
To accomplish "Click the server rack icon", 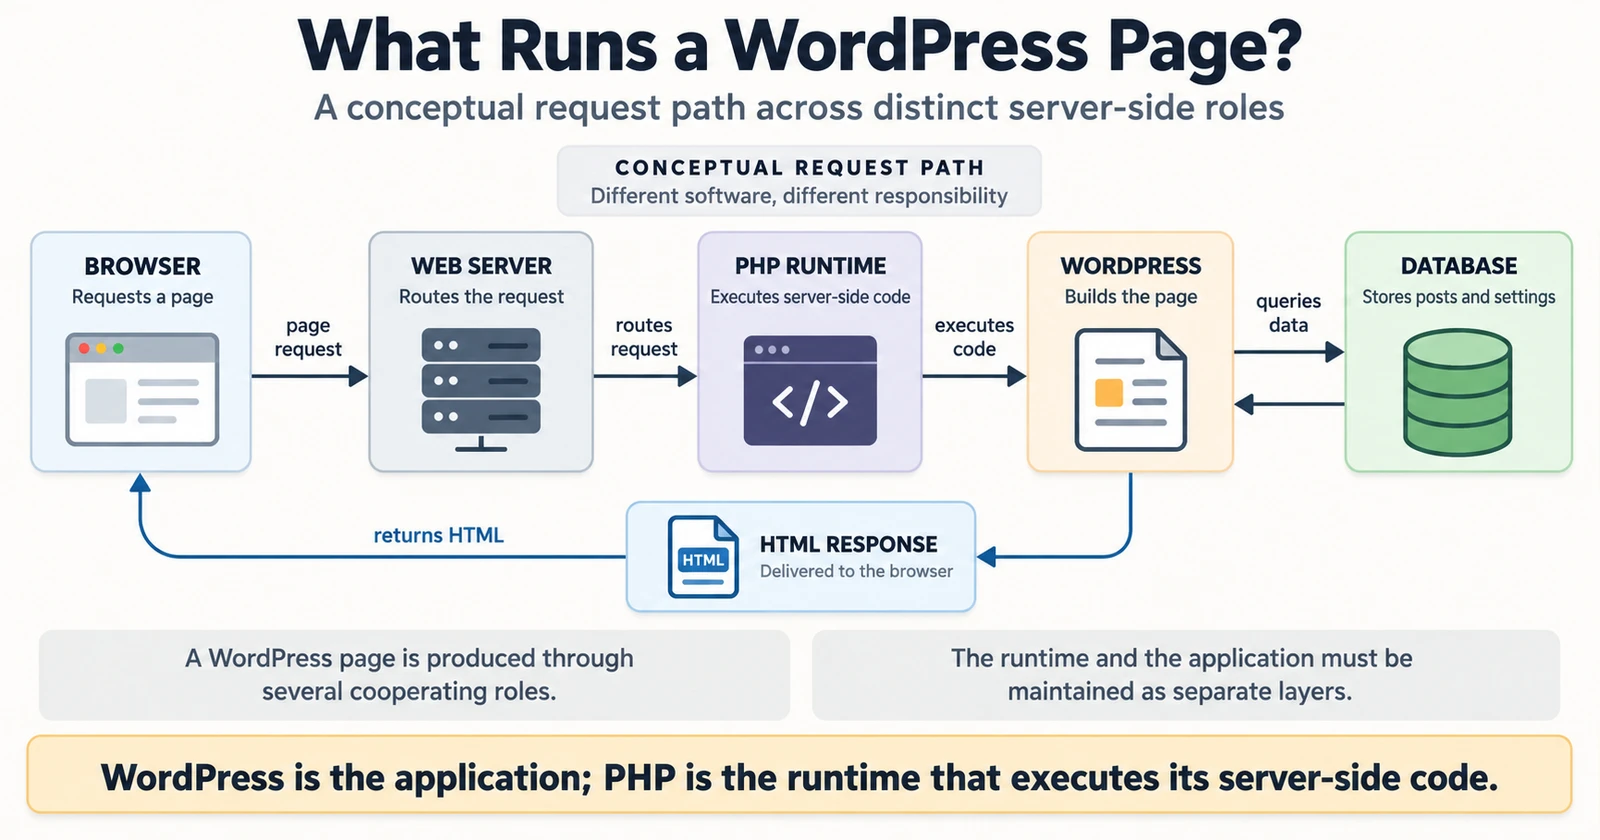I will coord(481,390).
